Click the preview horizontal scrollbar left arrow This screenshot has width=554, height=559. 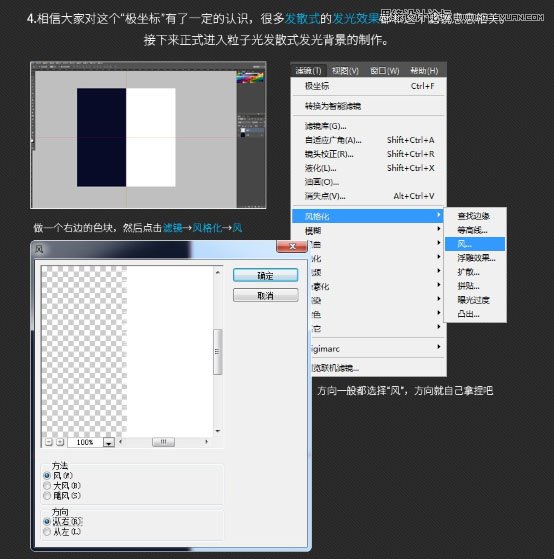[120, 442]
